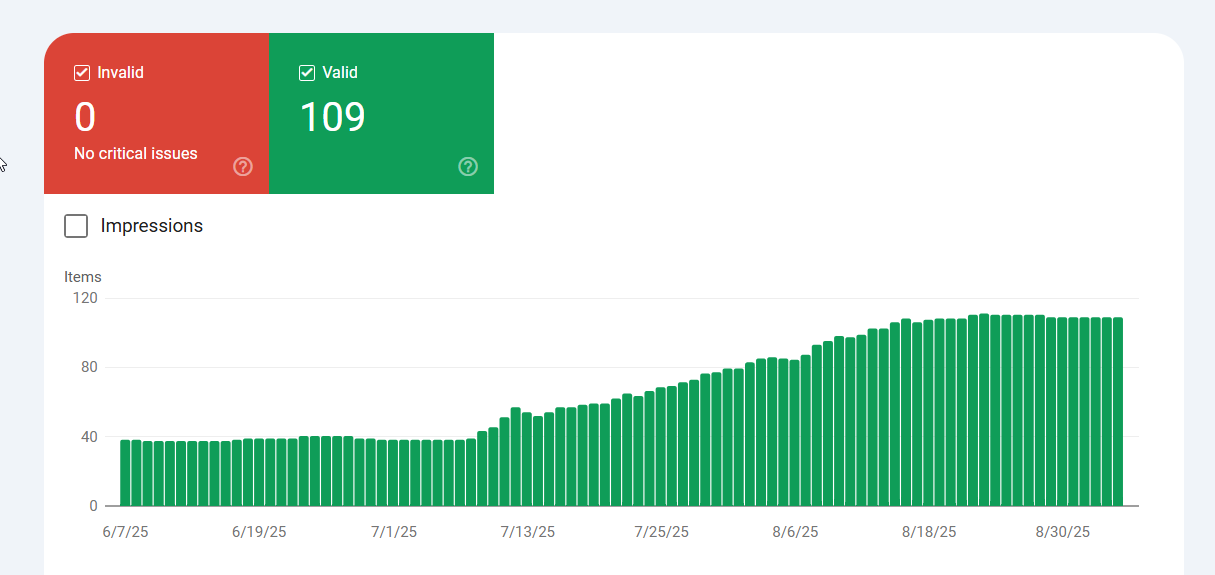Click the 'Items' axis title
Viewport: 1215px width, 575px height.
click(83, 277)
